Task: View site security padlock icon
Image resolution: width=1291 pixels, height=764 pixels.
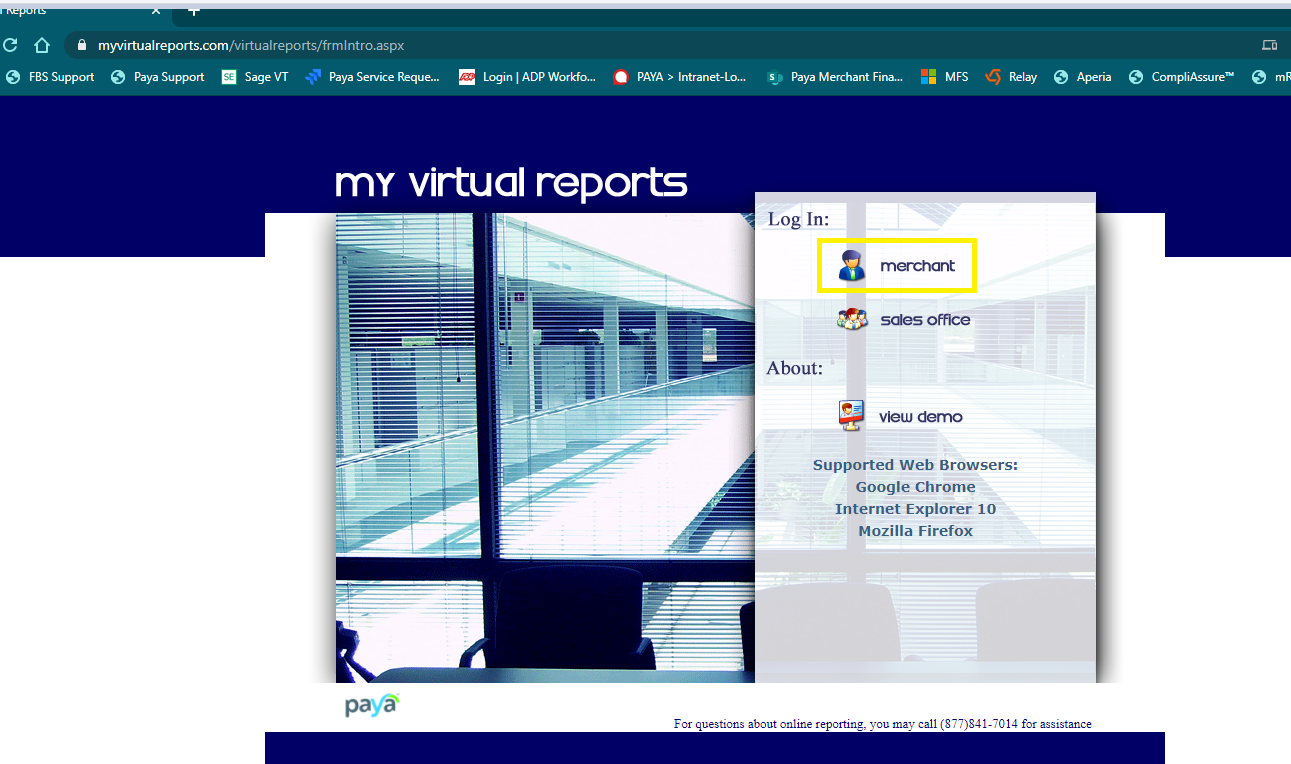Action: tap(82, 45)
